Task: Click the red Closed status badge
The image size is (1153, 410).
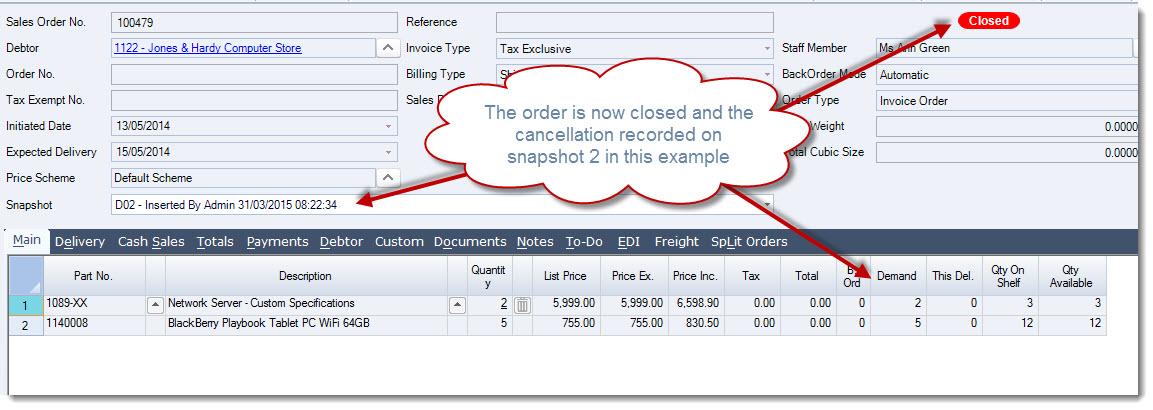Action: point(988,21)
